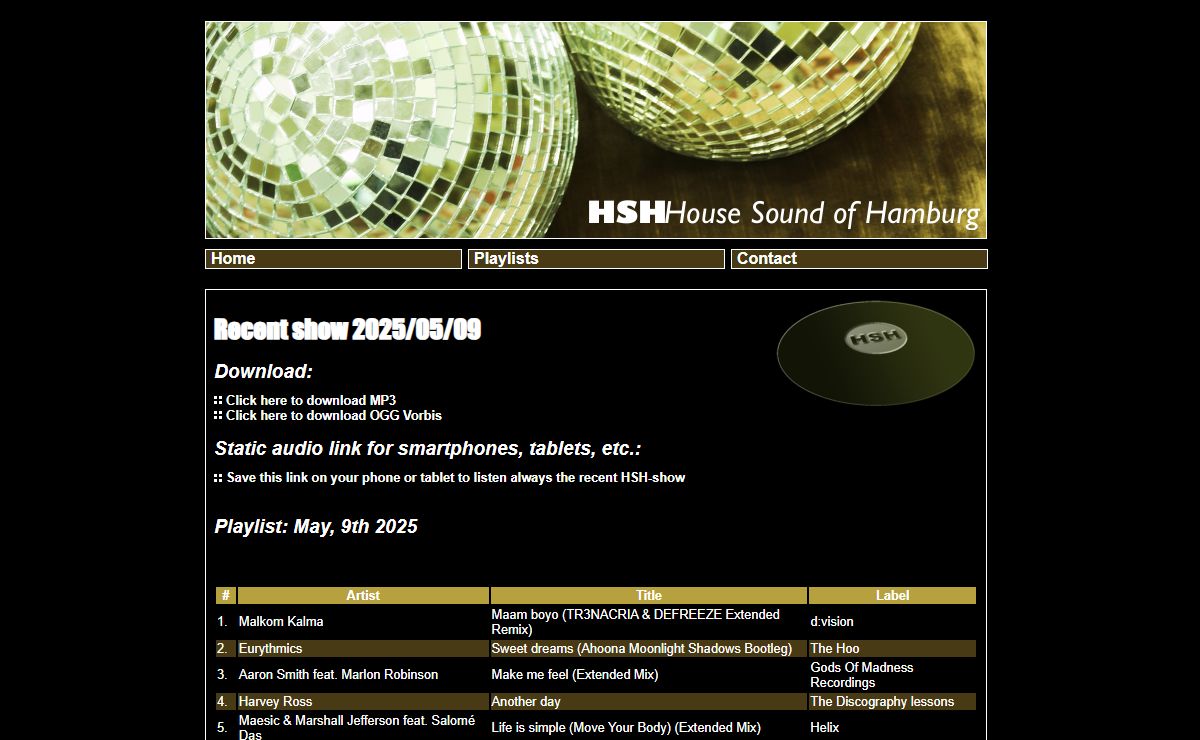The height and width of the screenshot is (740, 1200).
Task: Select label The Hoo
Action: [x=835, y=649]
